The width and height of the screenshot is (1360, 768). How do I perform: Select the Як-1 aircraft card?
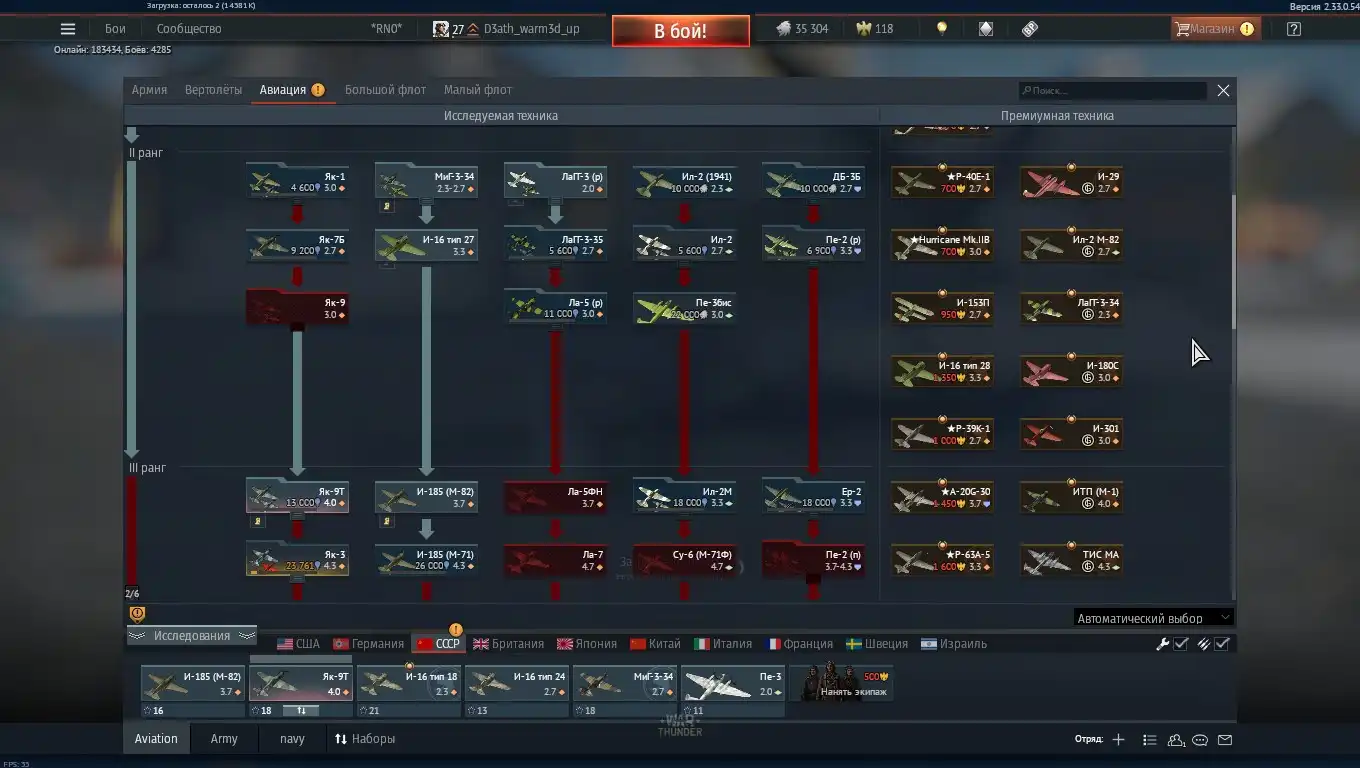tap(297, 183)
